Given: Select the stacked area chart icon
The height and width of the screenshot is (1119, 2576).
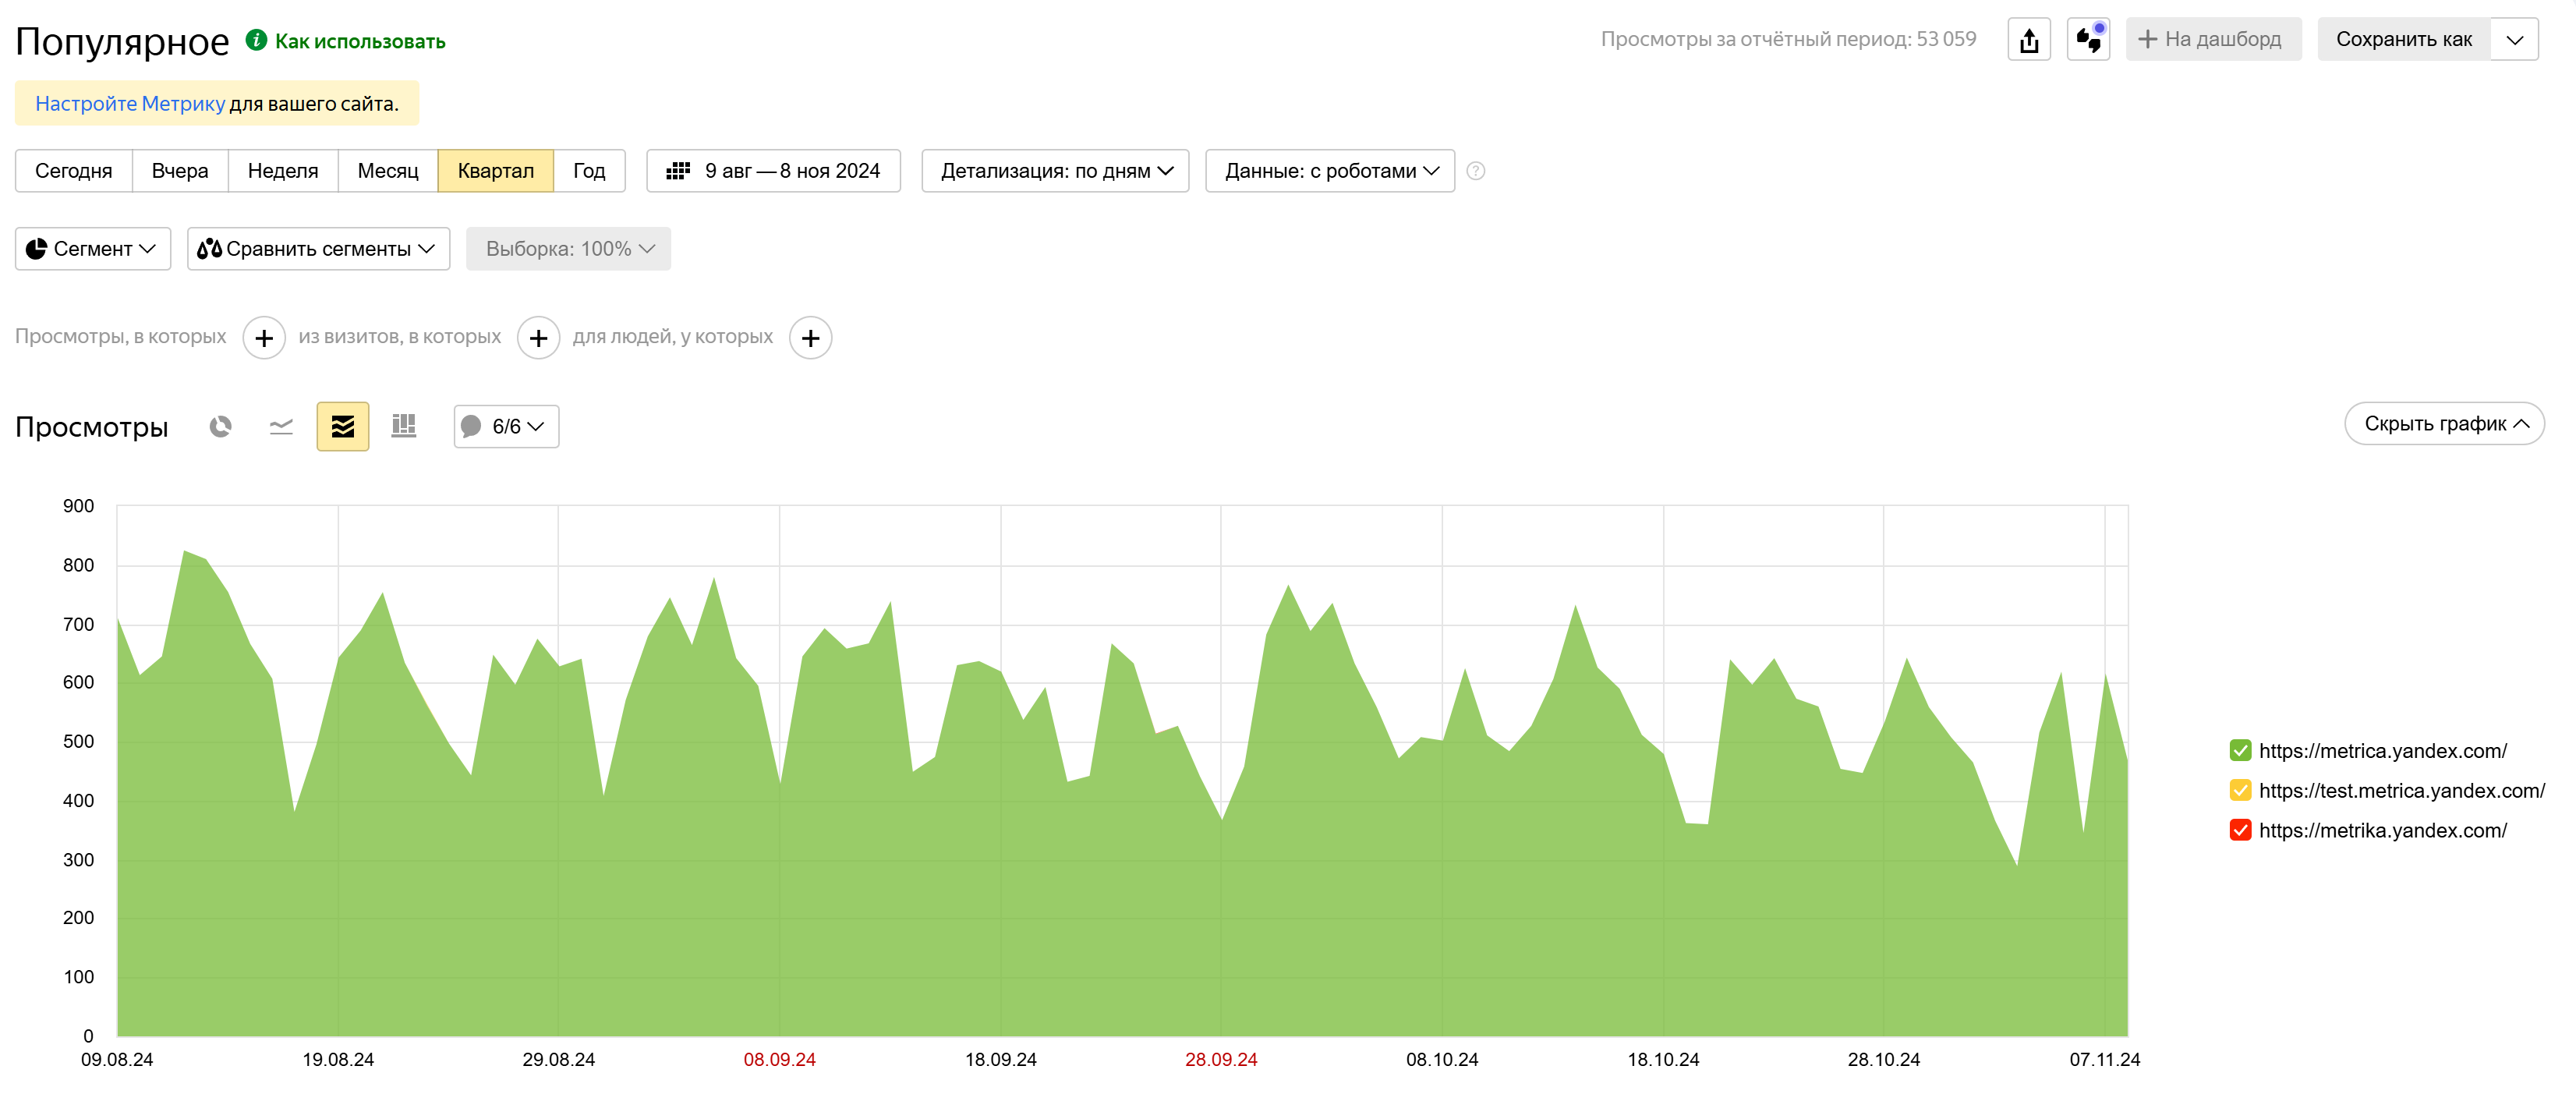Looking at the screenshot, I should point(342,427).
